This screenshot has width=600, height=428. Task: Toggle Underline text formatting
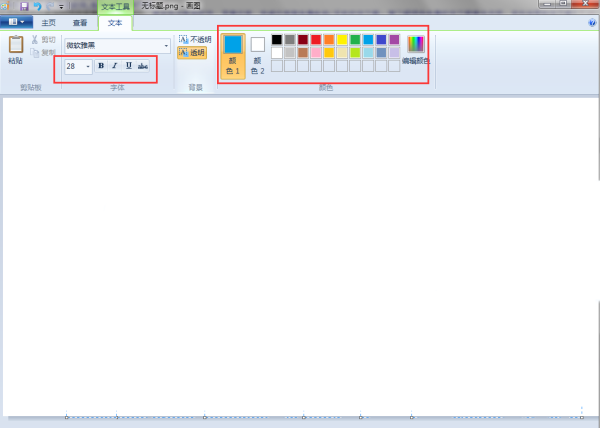[129, 66]
